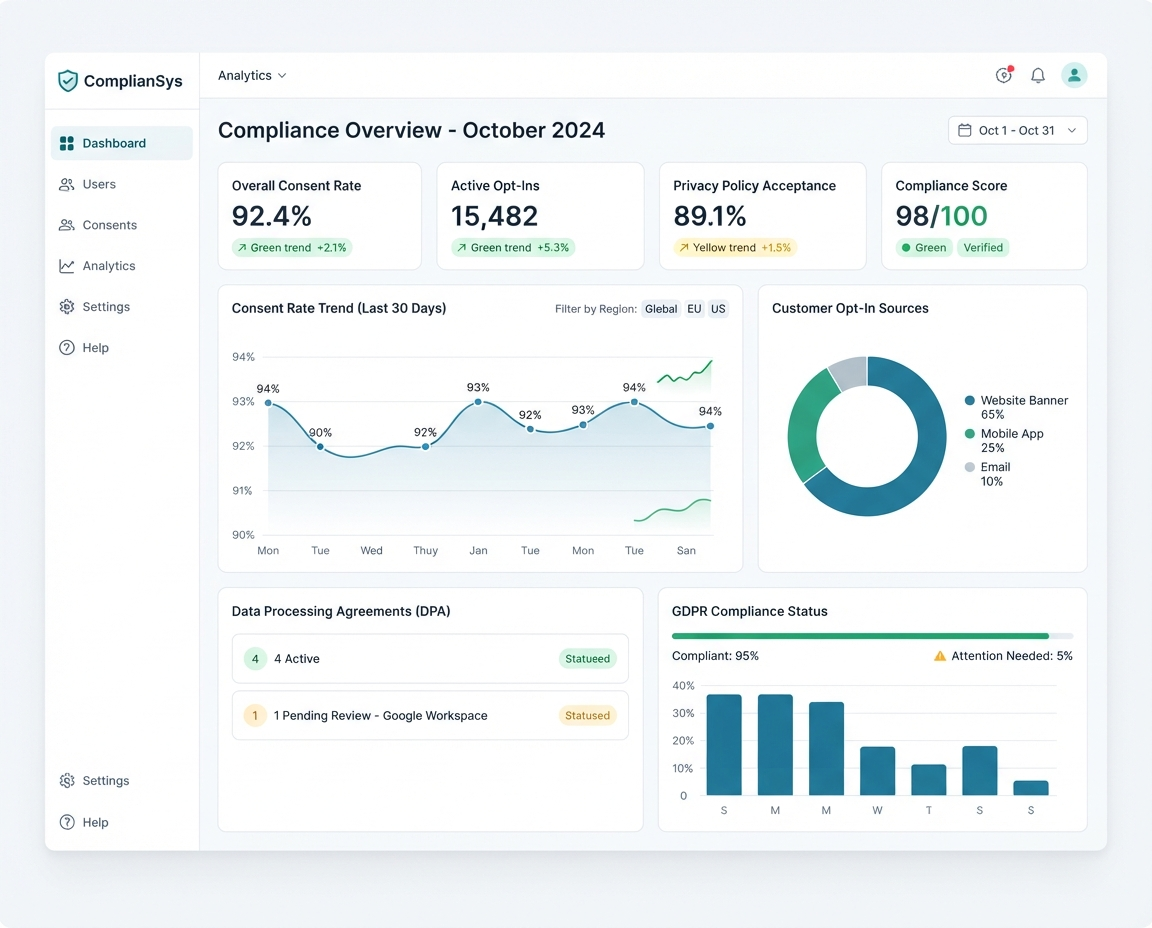
Task: Click the Verified badge
Action: coord(983,248)
